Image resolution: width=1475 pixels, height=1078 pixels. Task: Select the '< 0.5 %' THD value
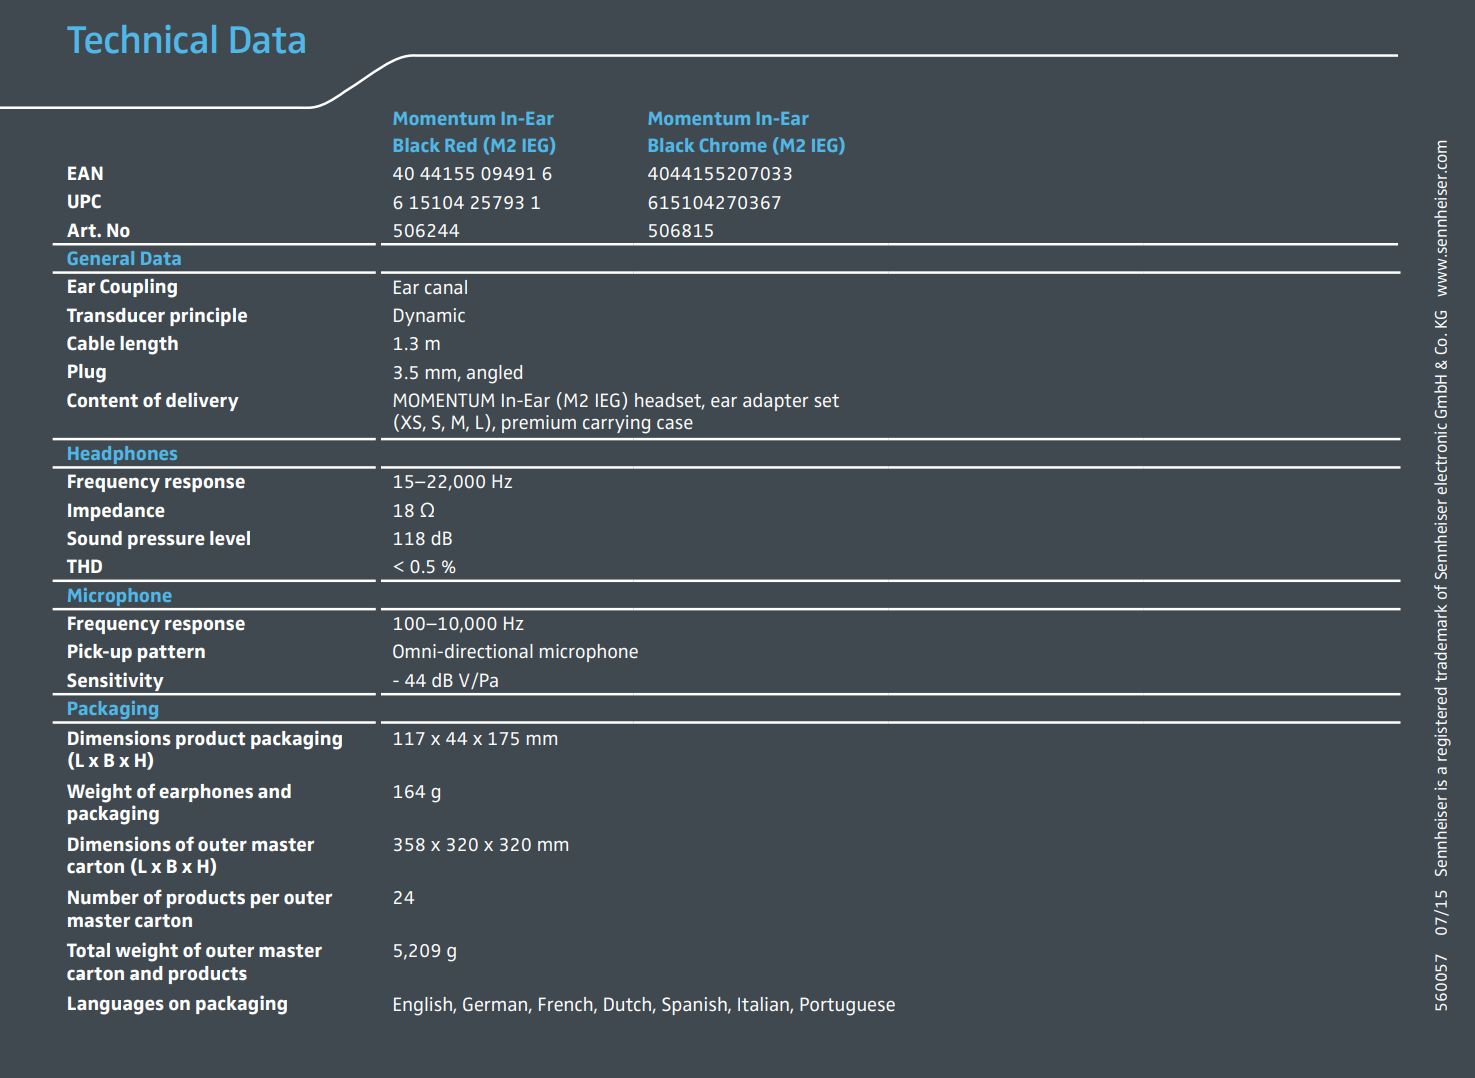click(x=424, y=567)
